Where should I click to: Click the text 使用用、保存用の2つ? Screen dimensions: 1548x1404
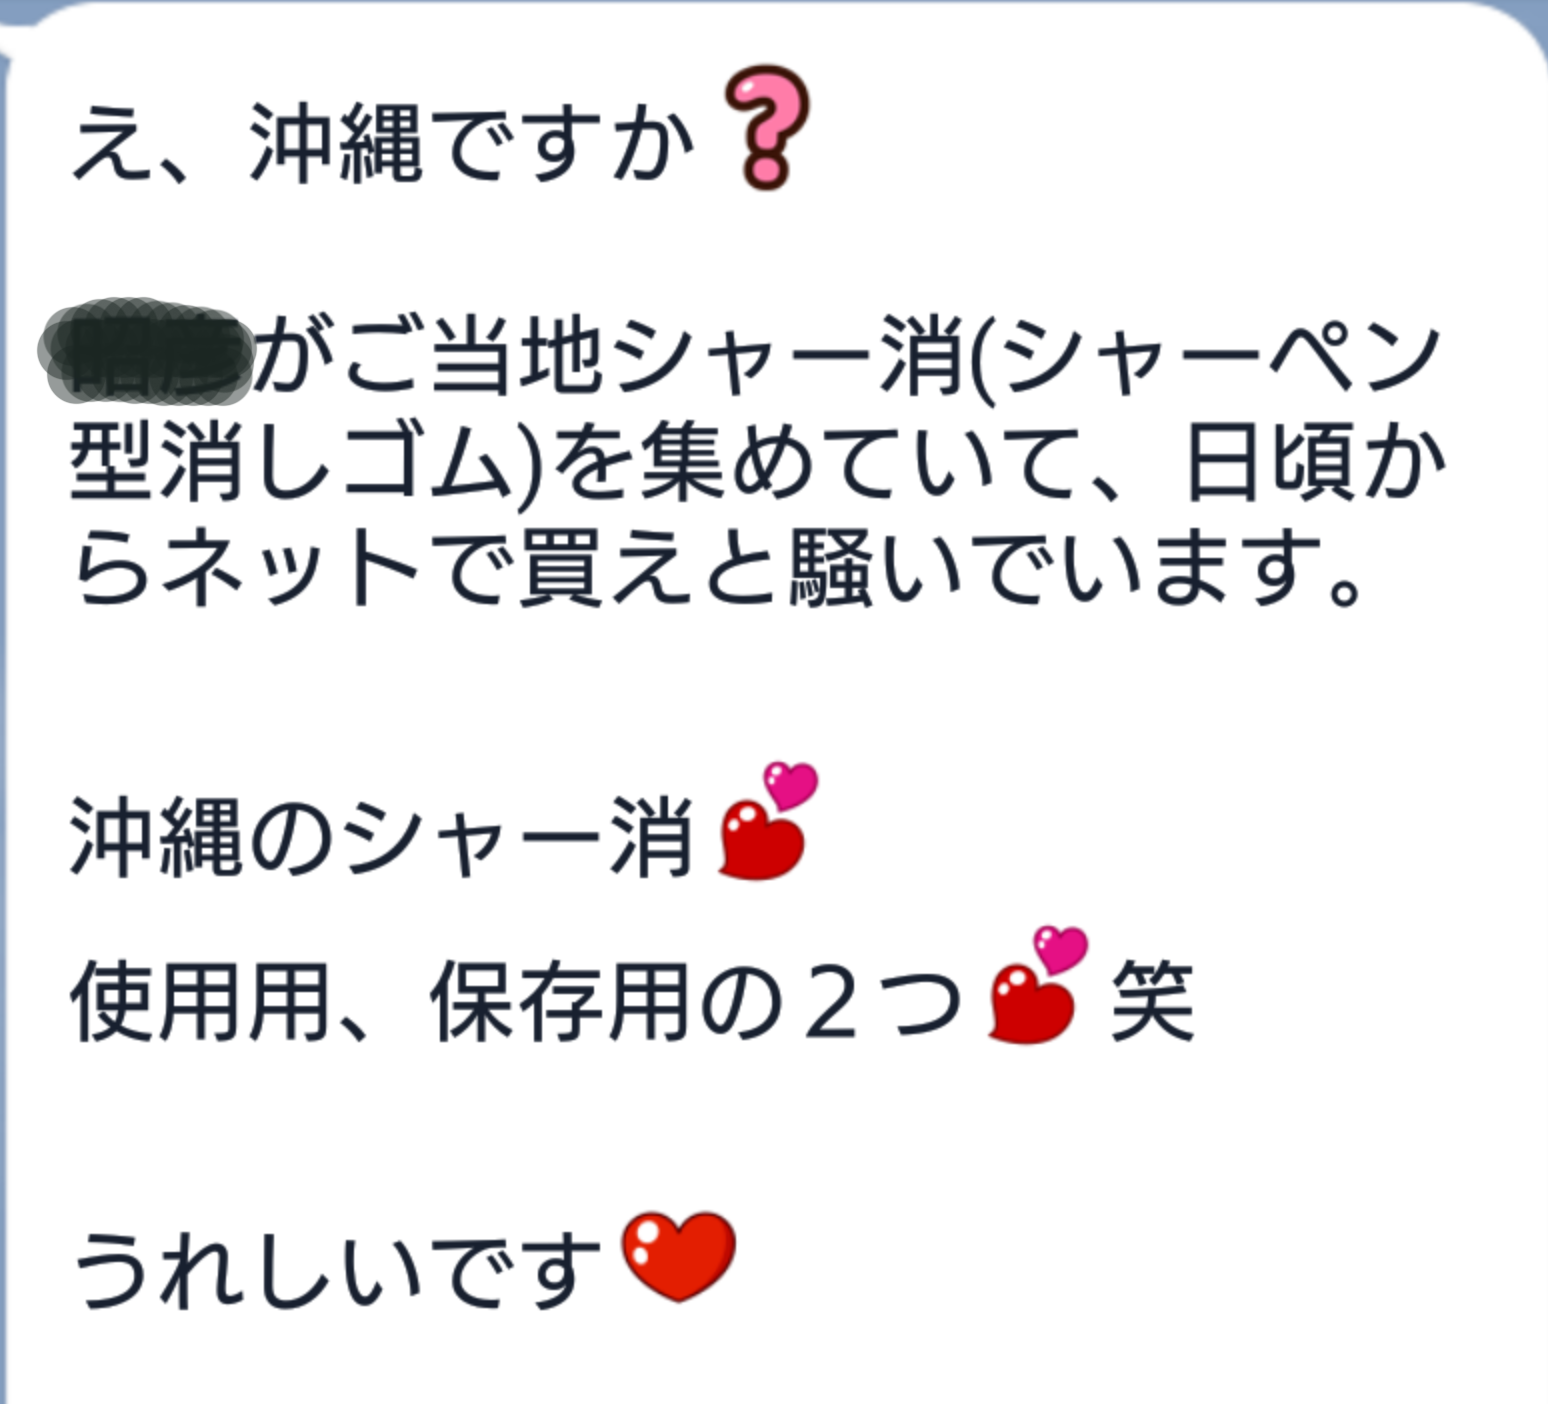517,1001
